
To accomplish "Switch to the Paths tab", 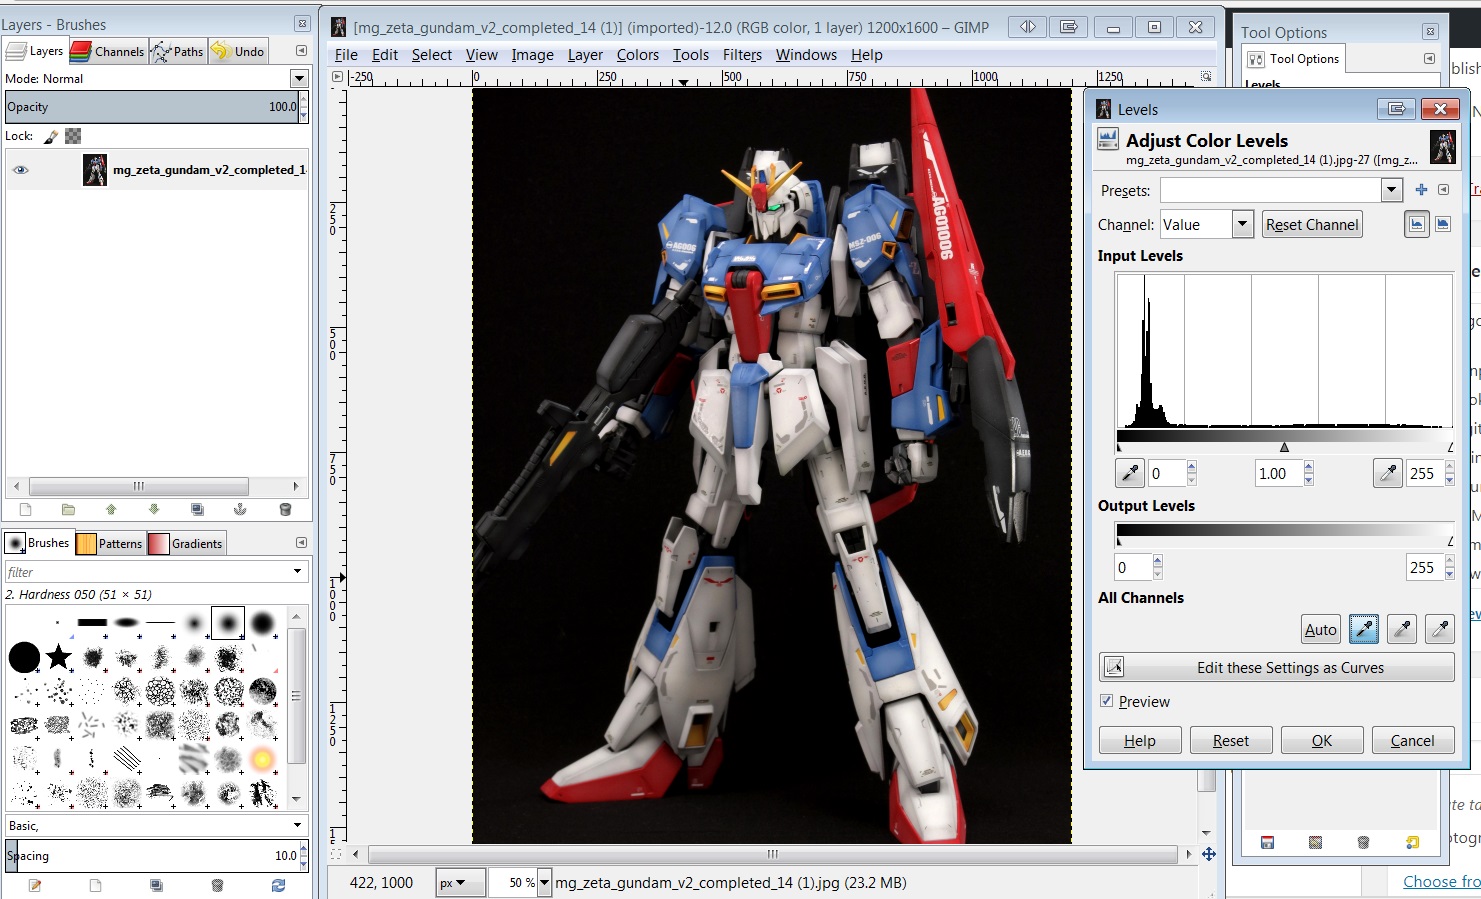I will [x=178, y=51].
